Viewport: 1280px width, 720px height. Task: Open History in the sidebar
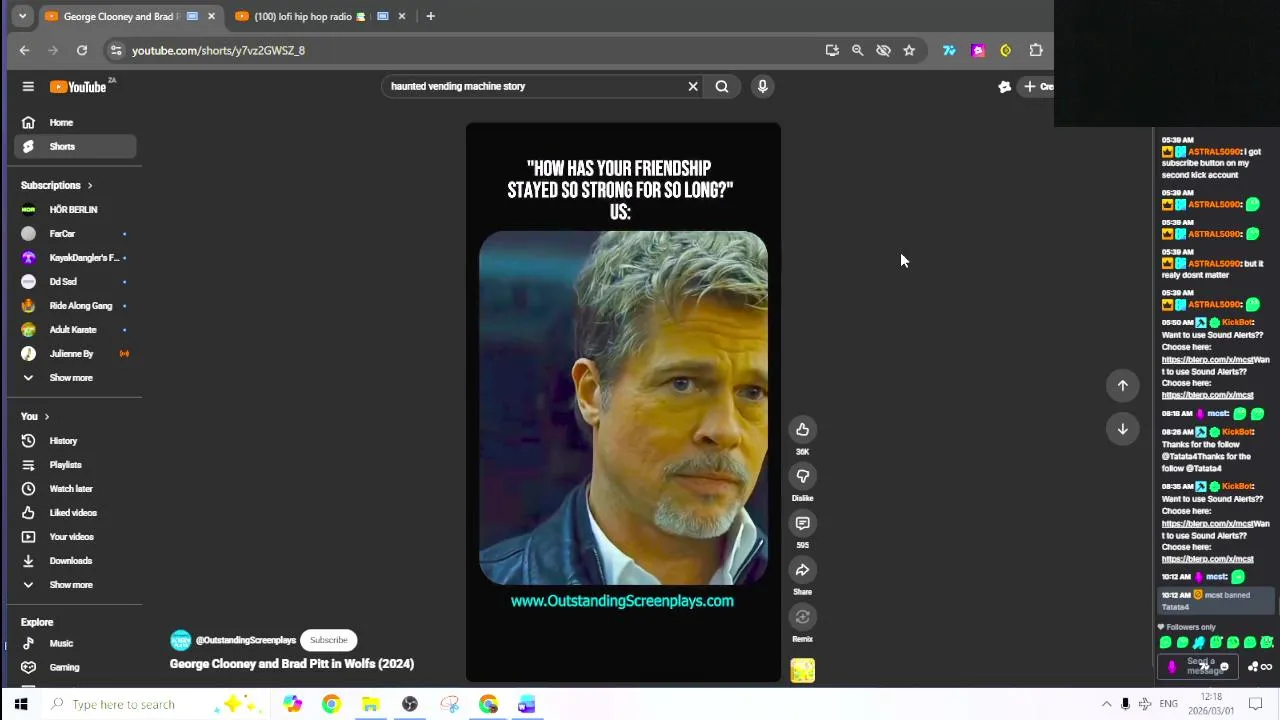75,441
